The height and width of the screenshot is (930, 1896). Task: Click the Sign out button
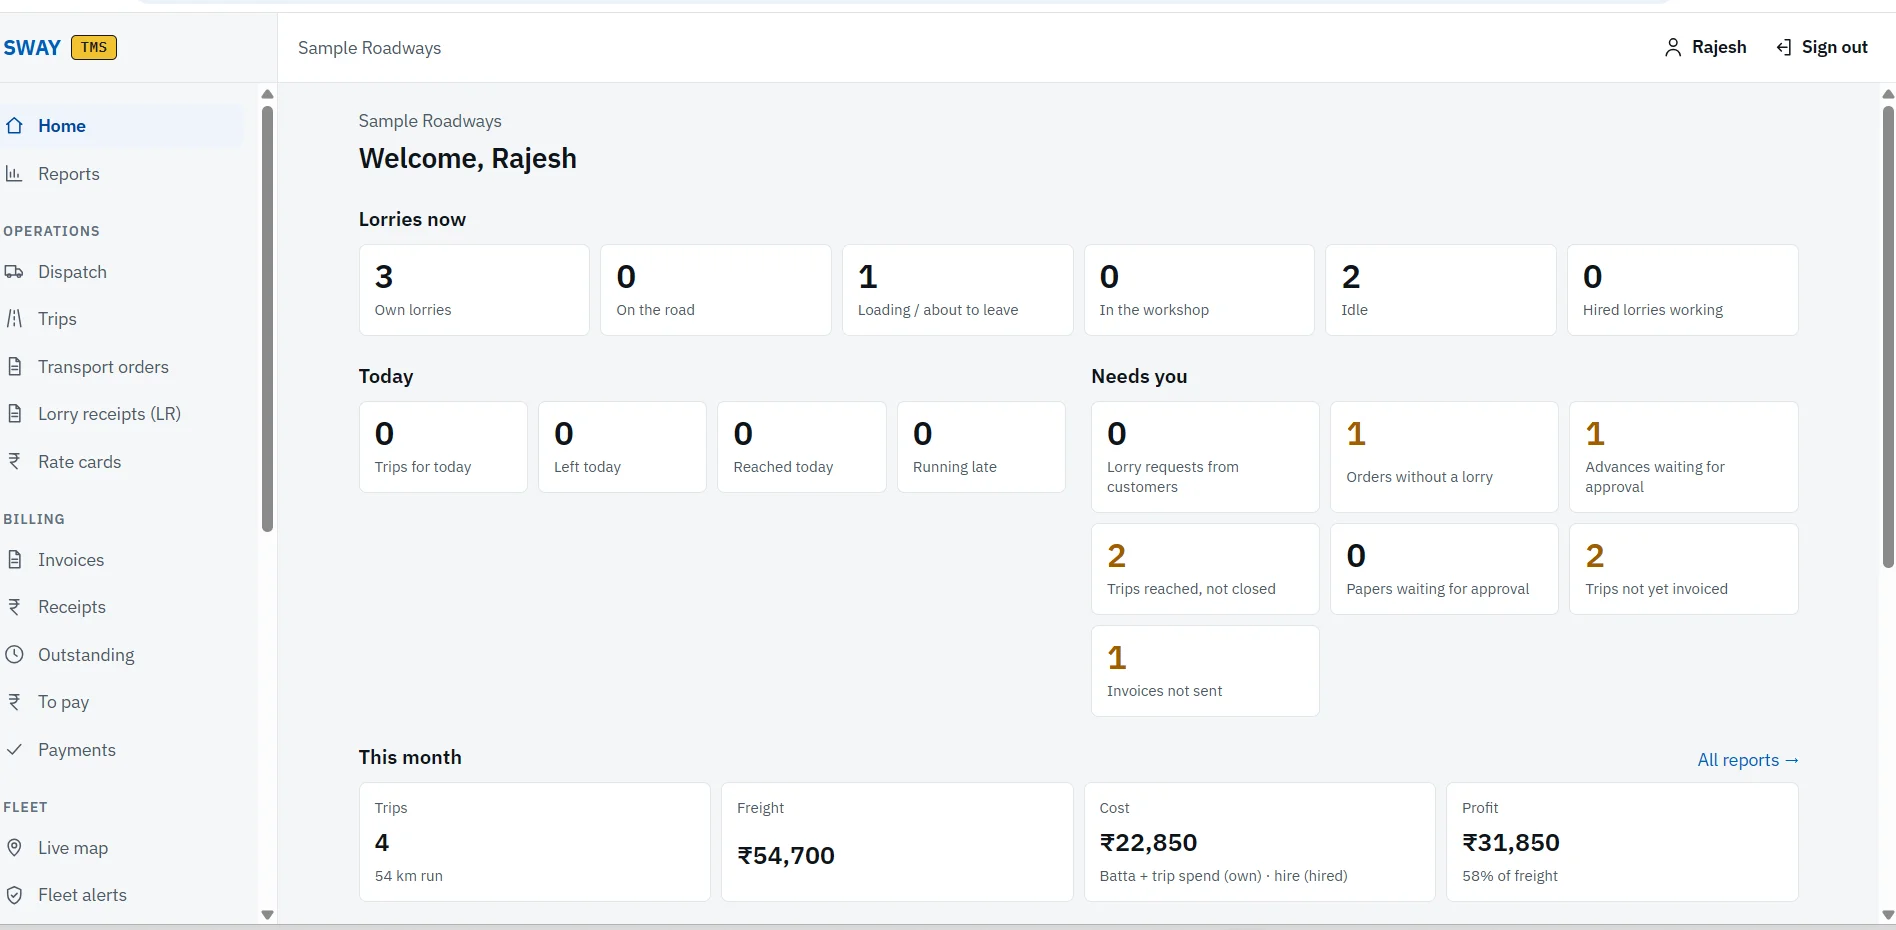point(1822,47)
